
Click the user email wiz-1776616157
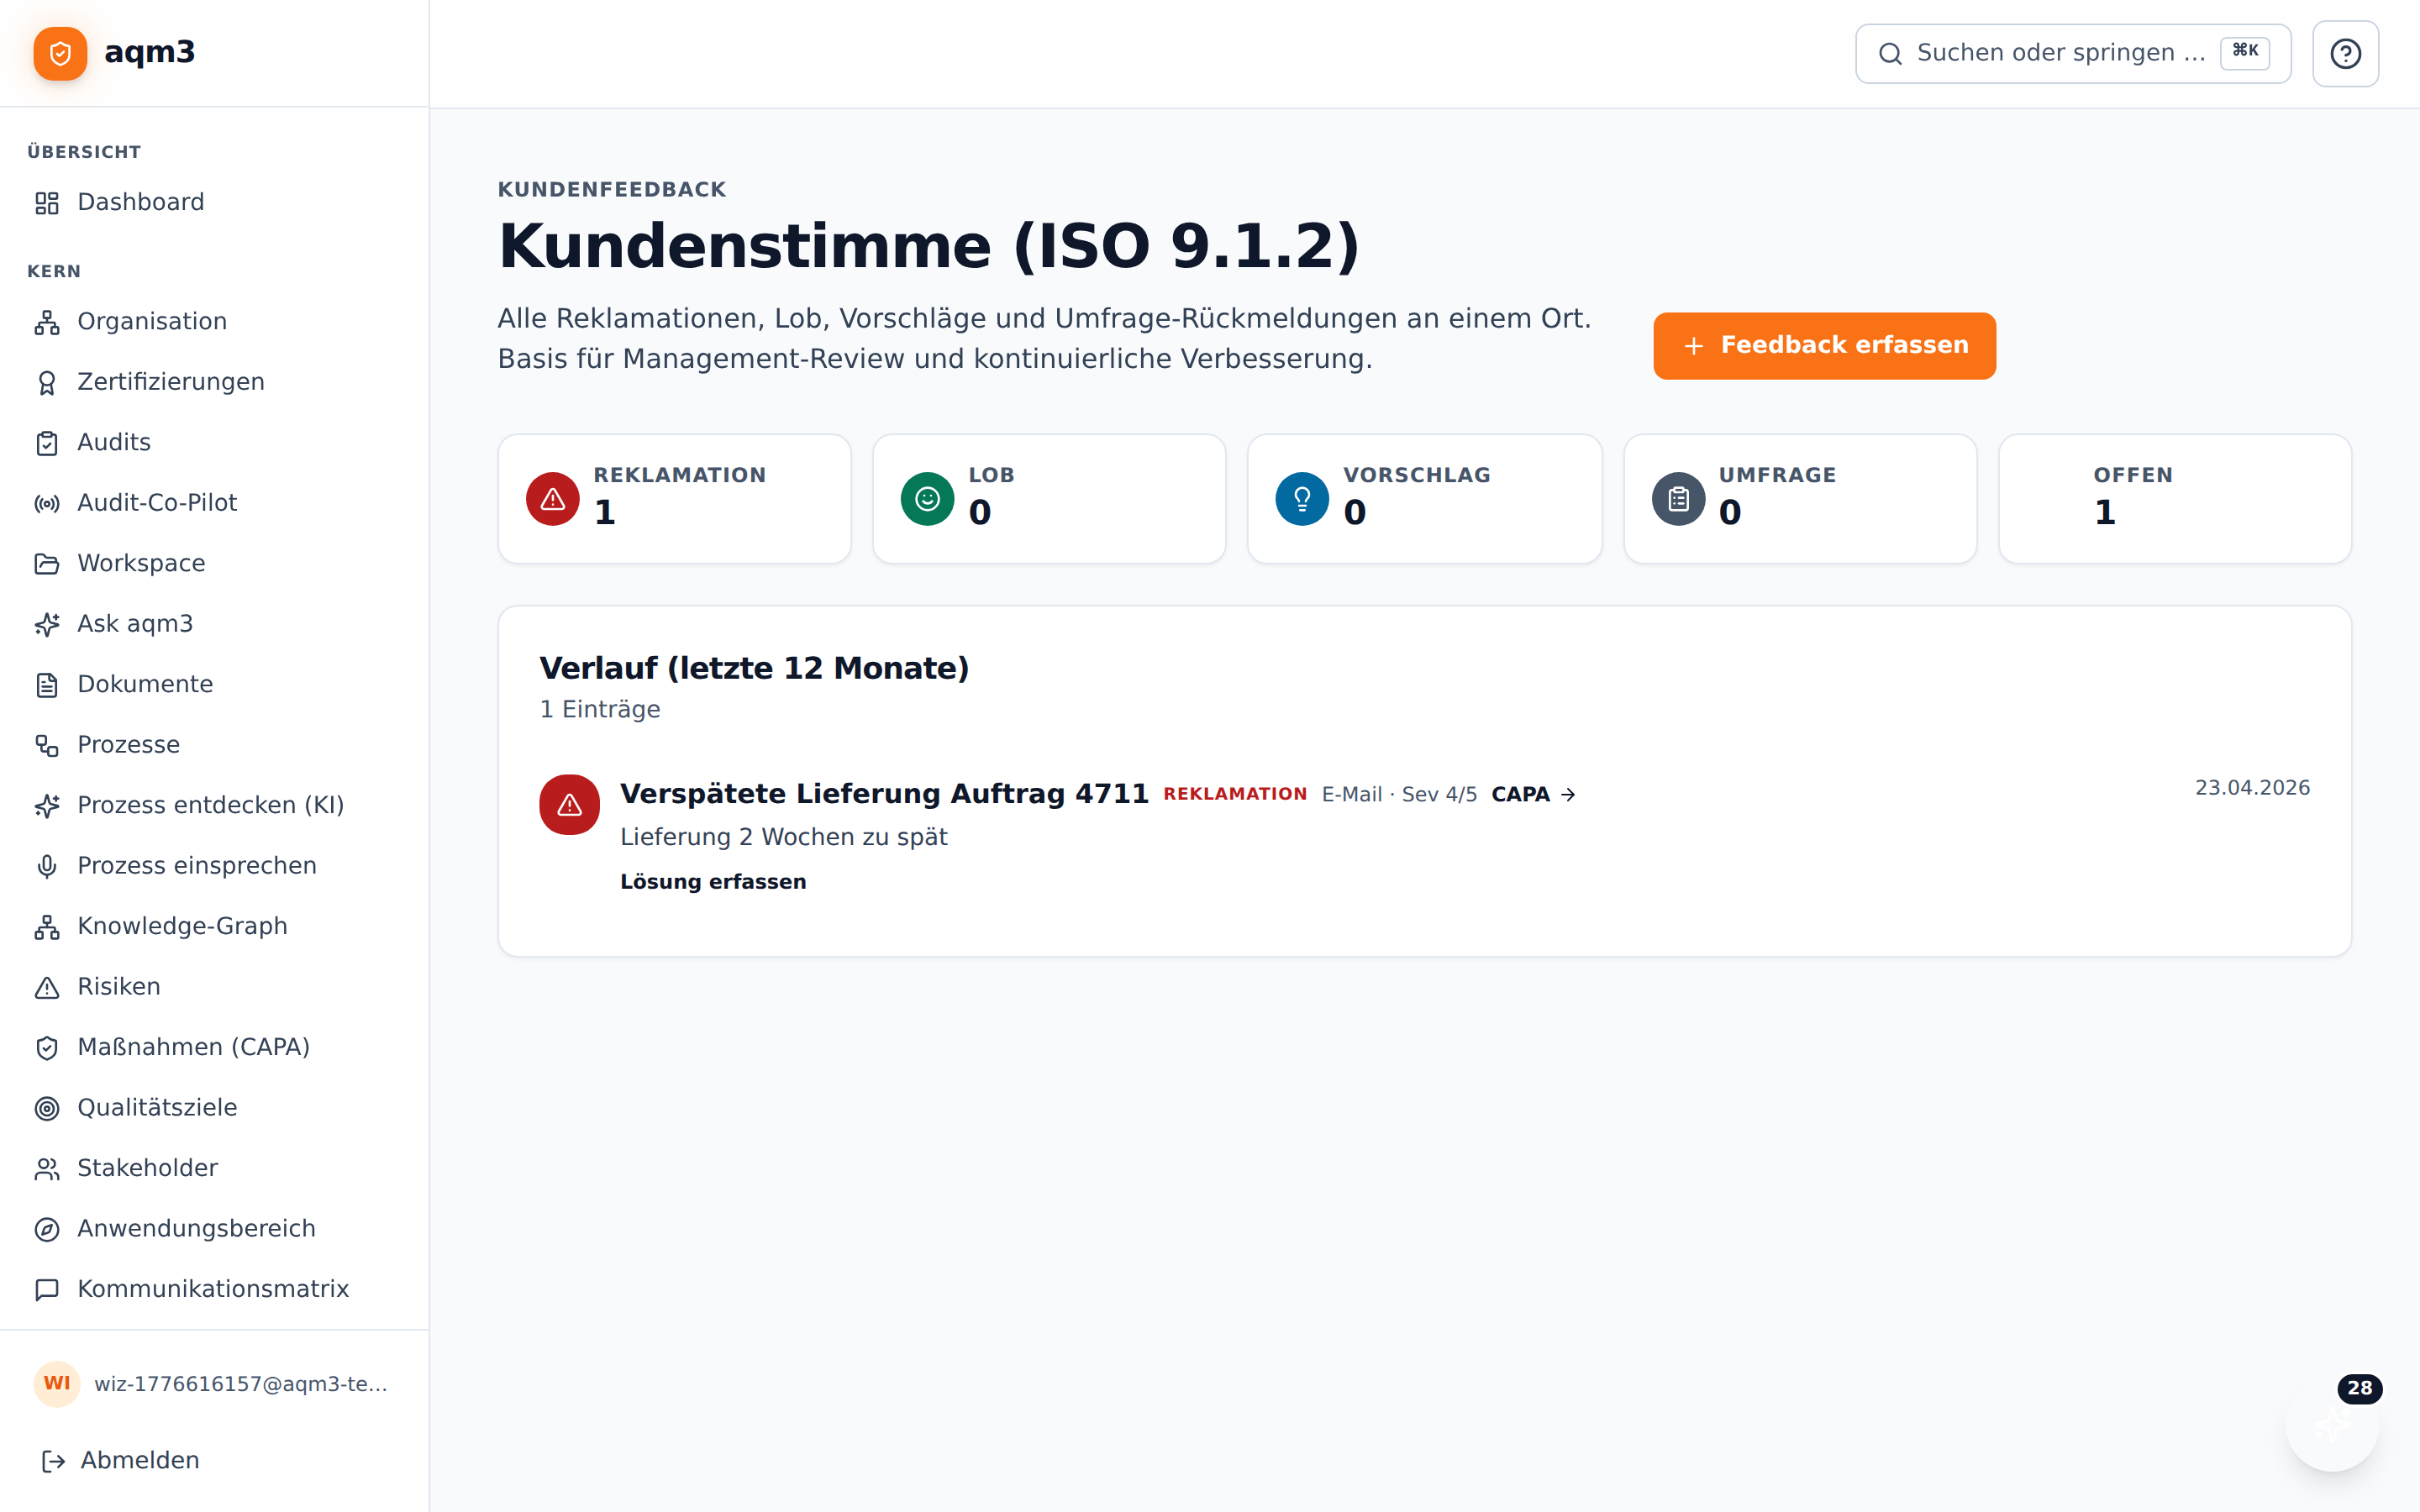pyautogui.click(x=241, y=1384)
